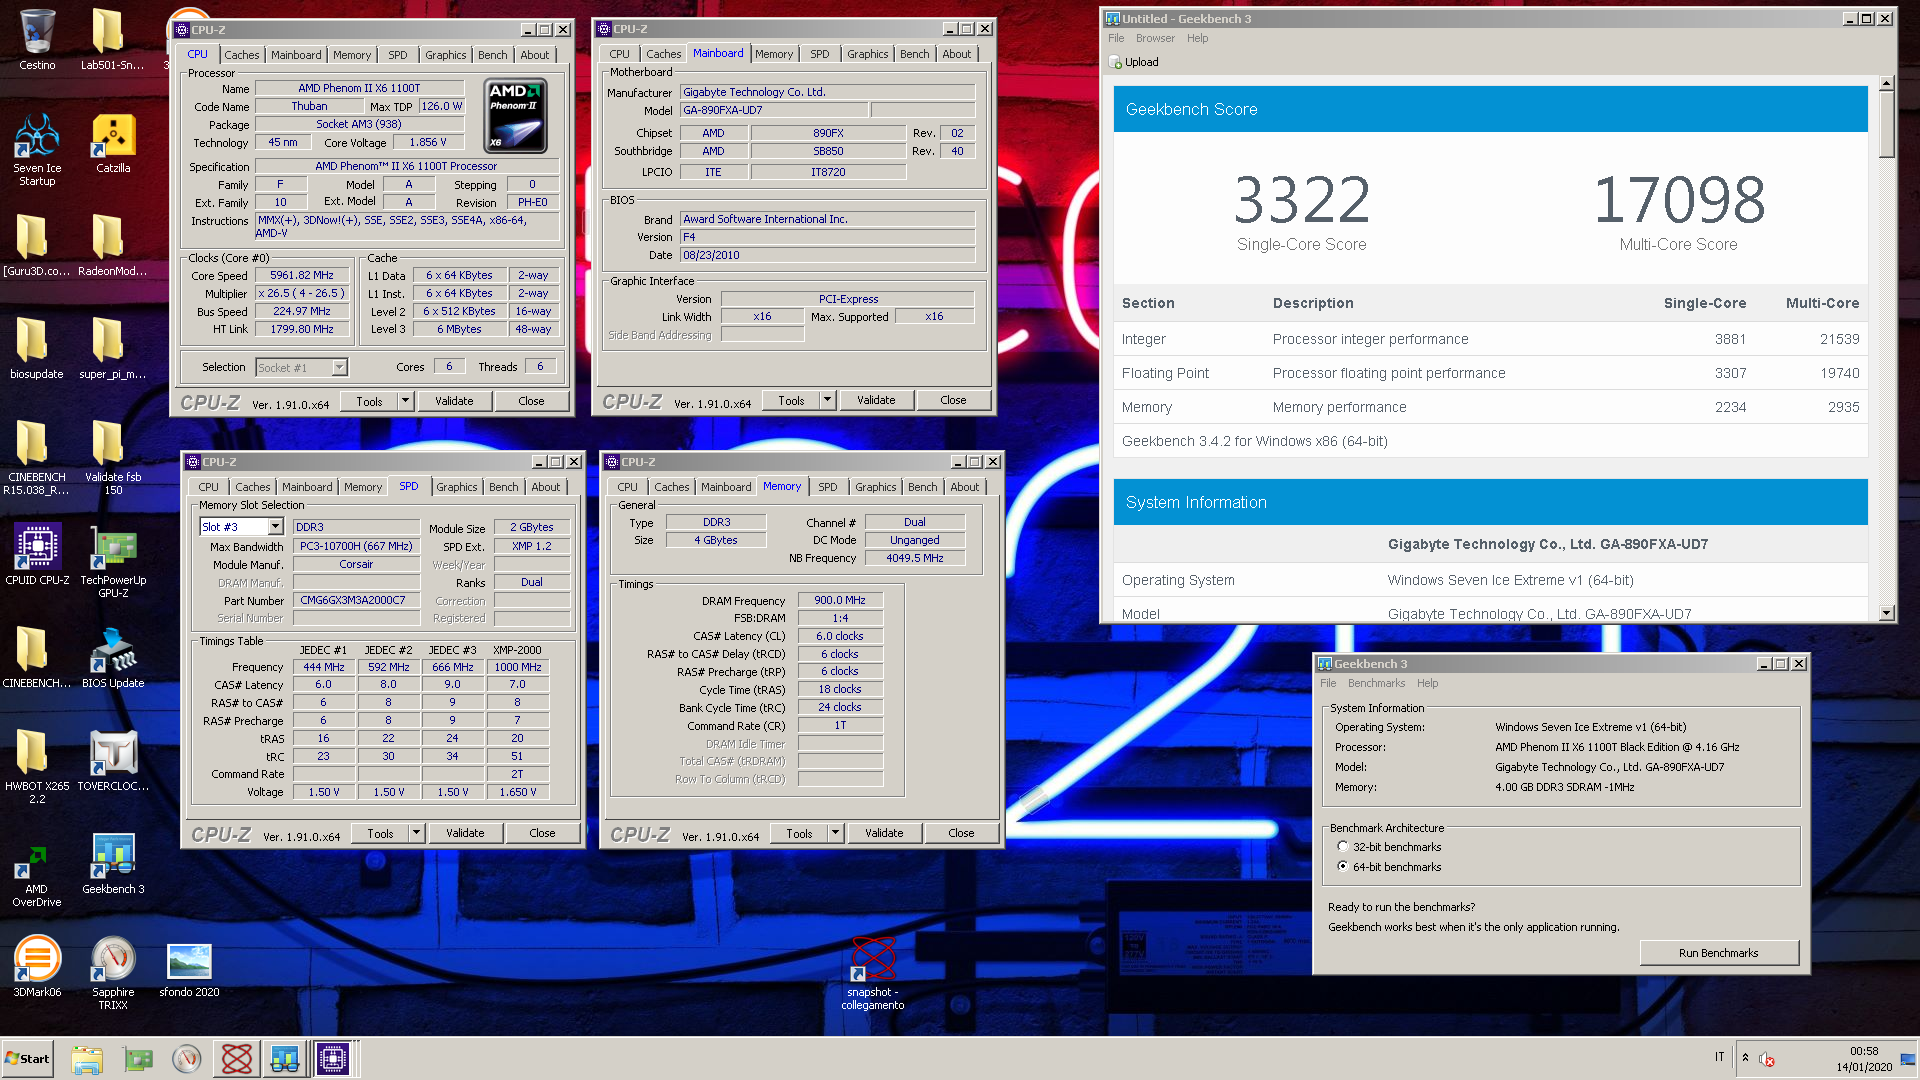Launch Geekbench 3 desktop shortcut

pos(113,864)
